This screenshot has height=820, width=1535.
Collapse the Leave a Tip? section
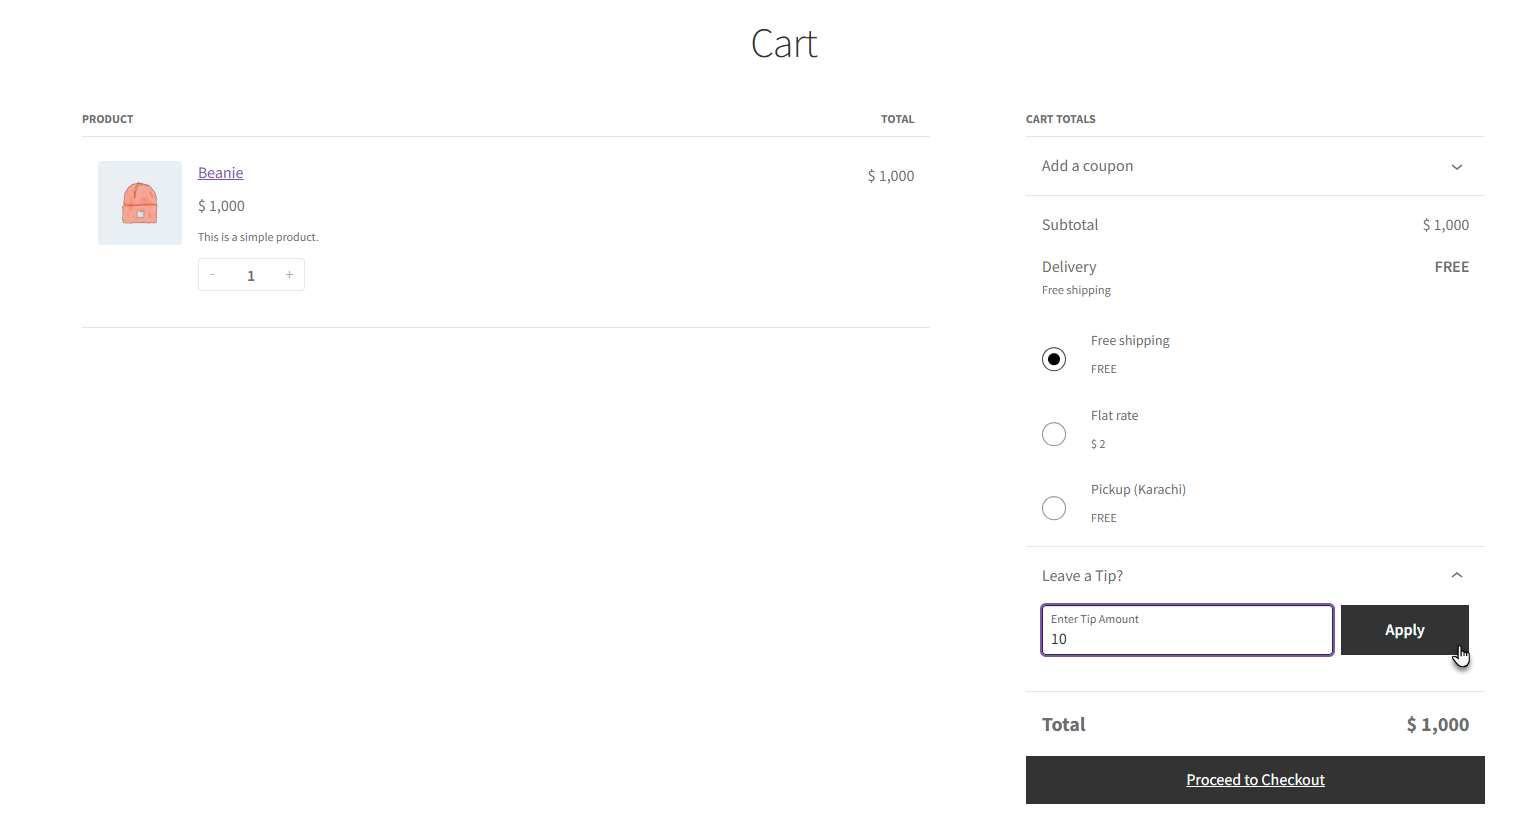(1083, 576)
